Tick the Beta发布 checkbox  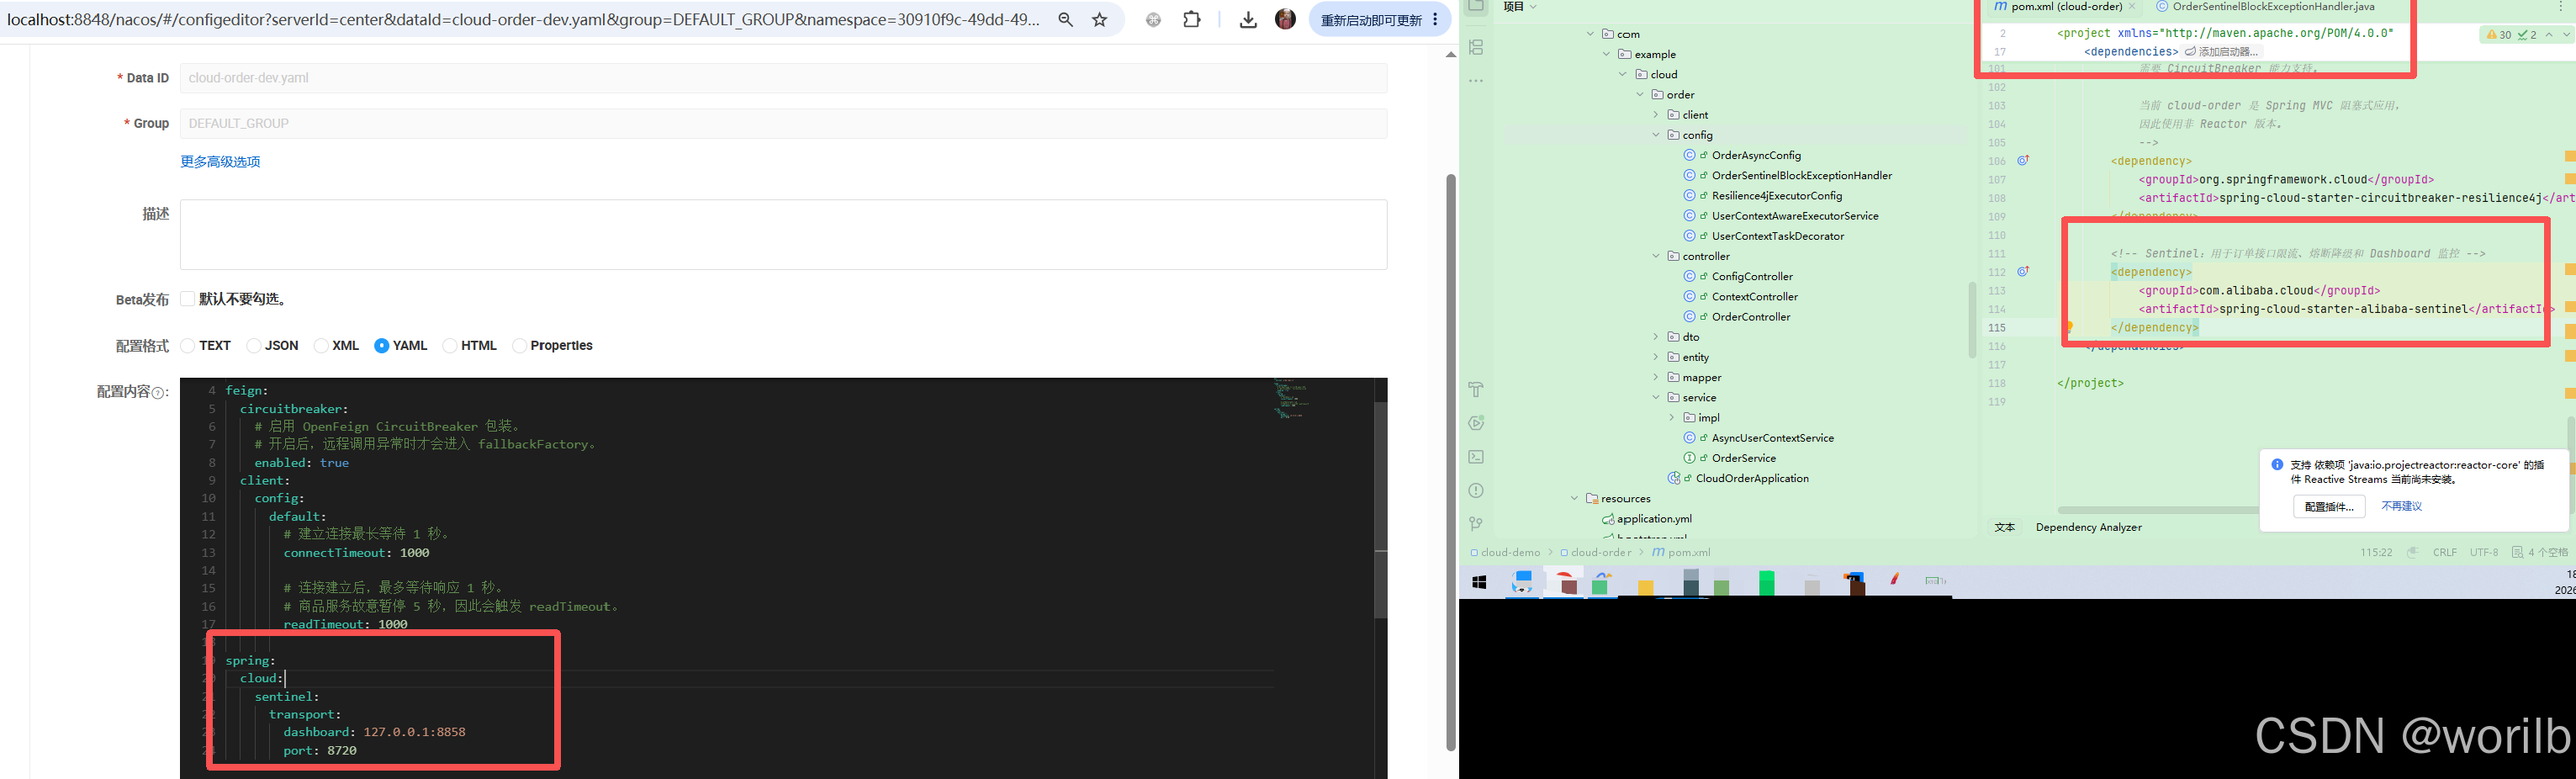(x=187, y=299)
